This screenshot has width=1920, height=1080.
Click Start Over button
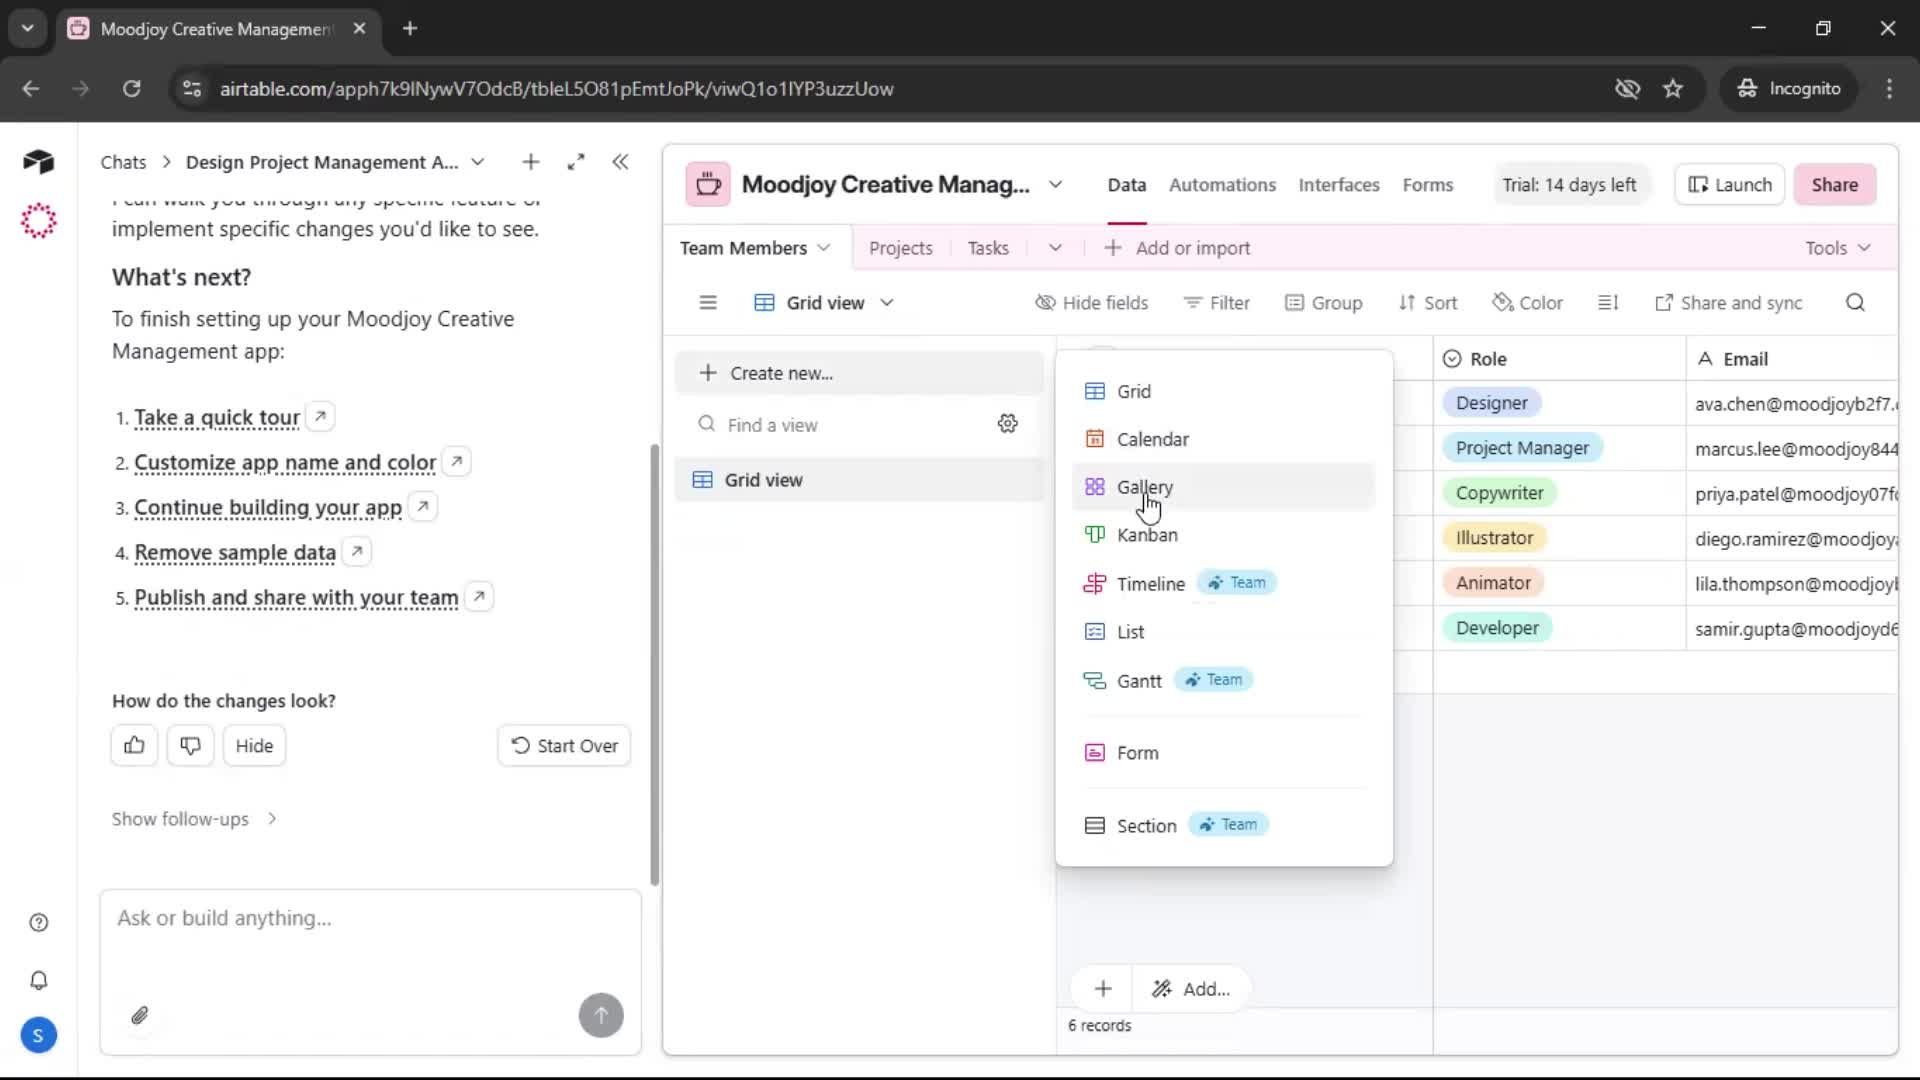point(564,745)
